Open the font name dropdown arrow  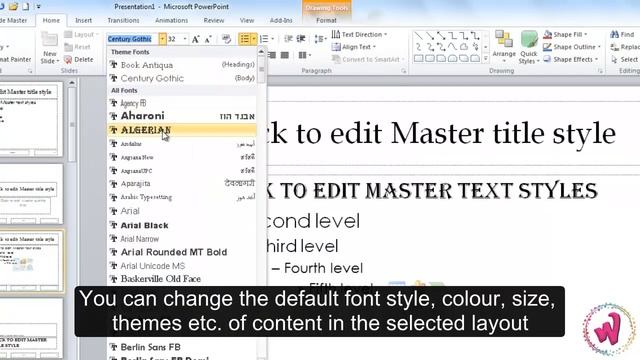[162, 39]
